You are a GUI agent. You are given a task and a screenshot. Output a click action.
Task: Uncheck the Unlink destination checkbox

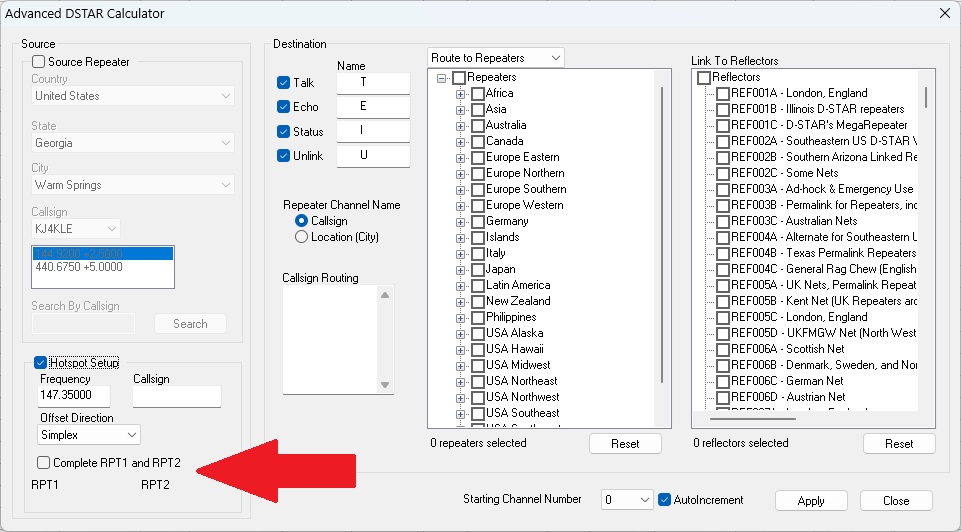[283, 156]
